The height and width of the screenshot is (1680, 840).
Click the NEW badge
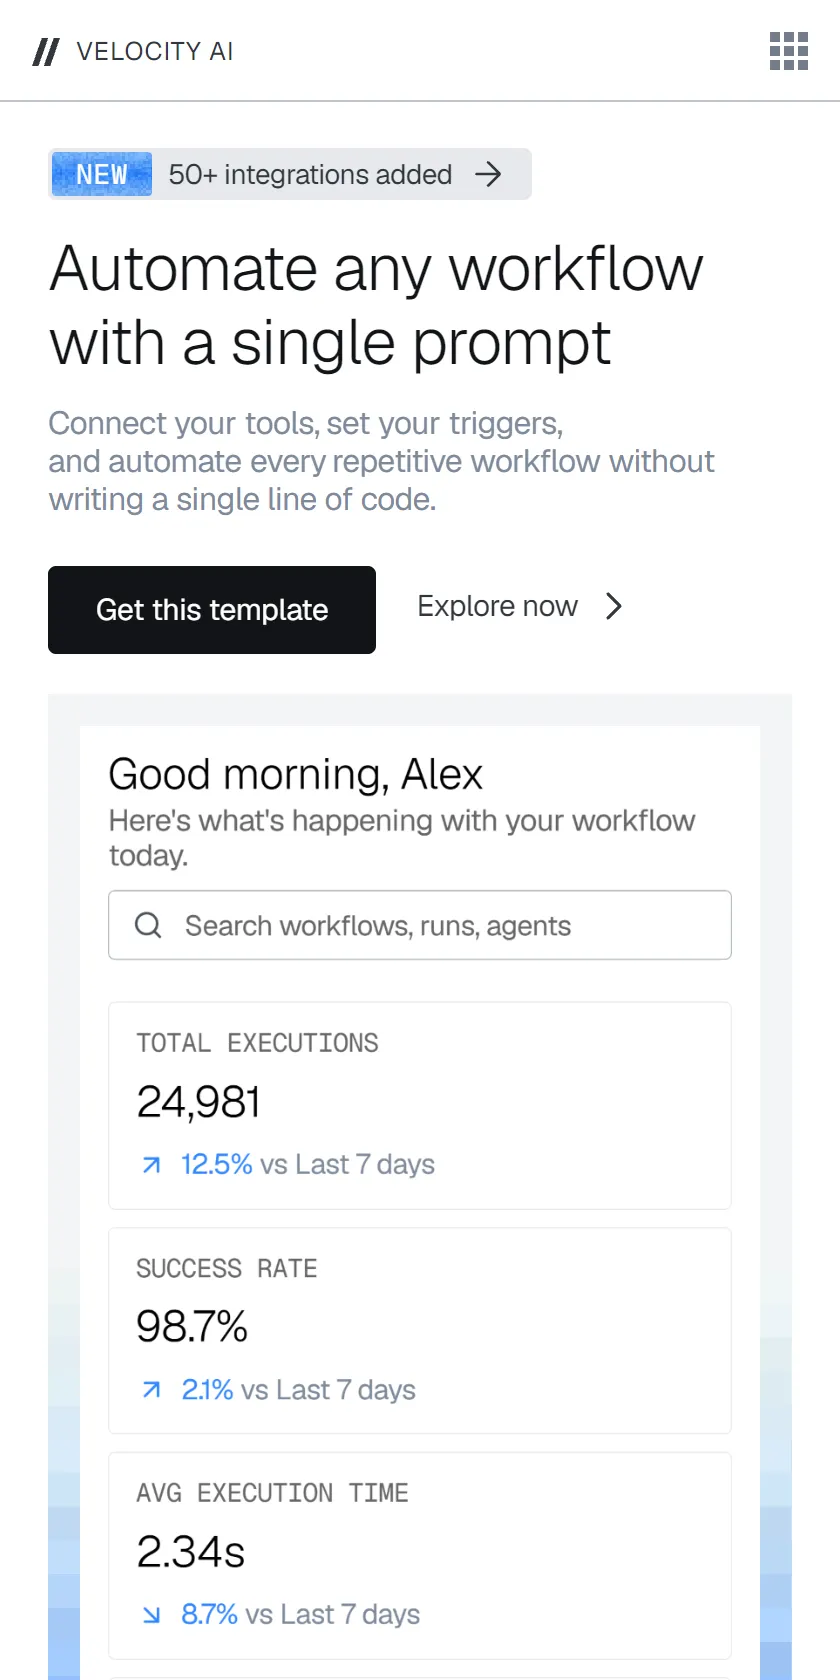pos(102,174)
